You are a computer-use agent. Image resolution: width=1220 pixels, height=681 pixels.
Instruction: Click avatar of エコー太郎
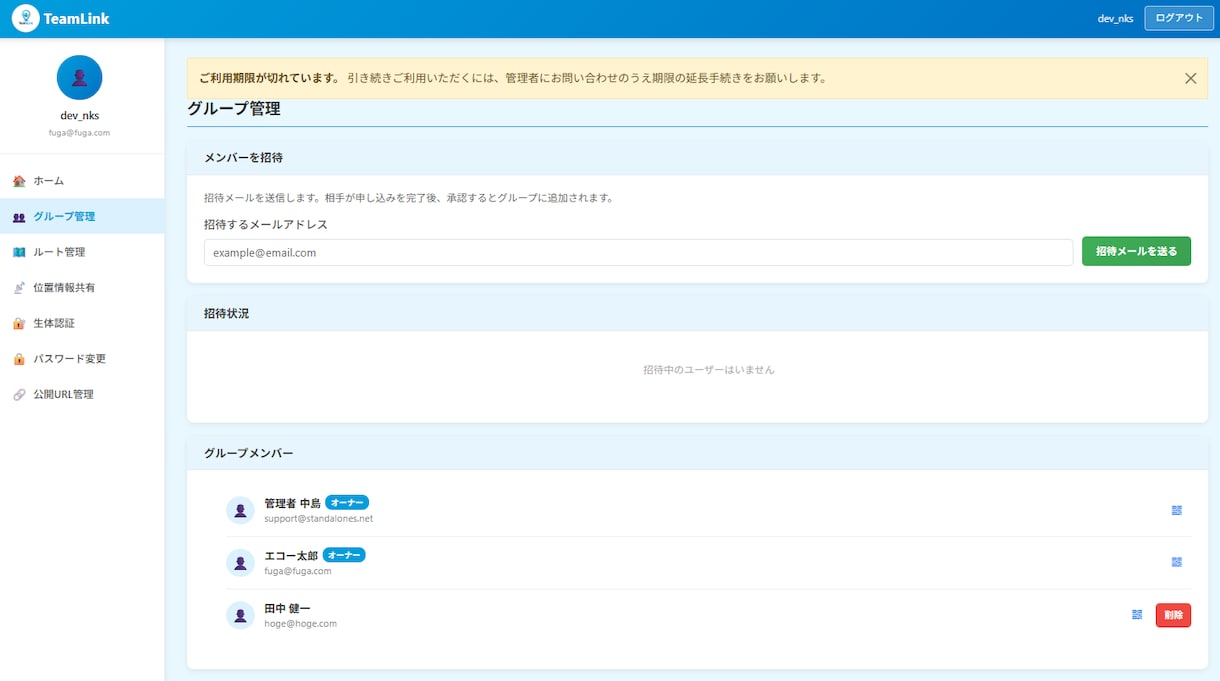click(x=240, y=563)
